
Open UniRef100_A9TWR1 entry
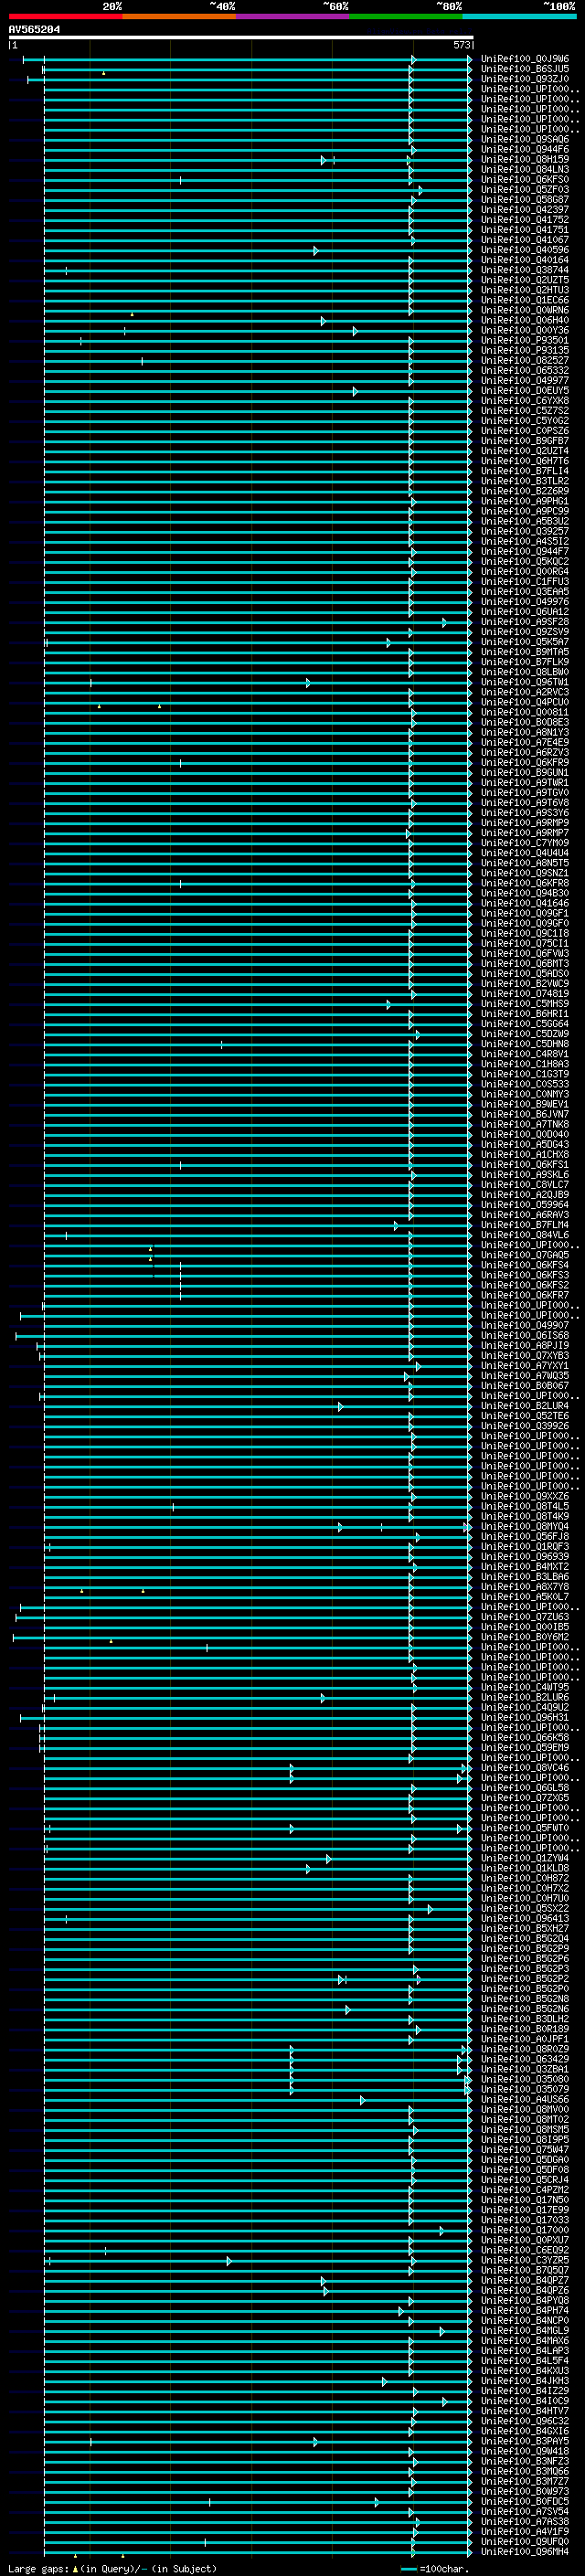point(525,782)
